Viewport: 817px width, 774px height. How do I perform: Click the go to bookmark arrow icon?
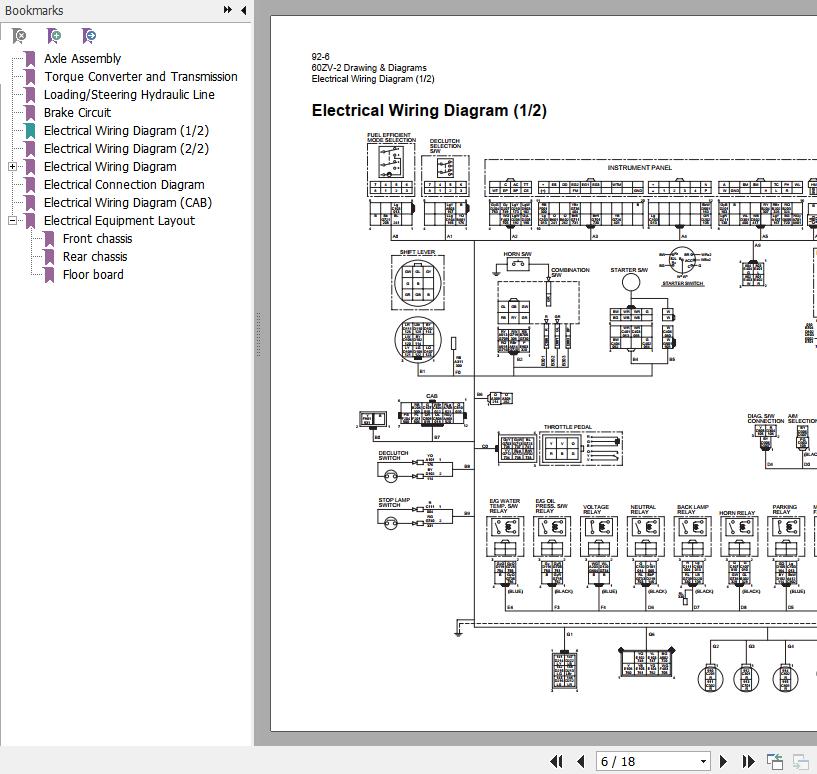tap(89, 36)
